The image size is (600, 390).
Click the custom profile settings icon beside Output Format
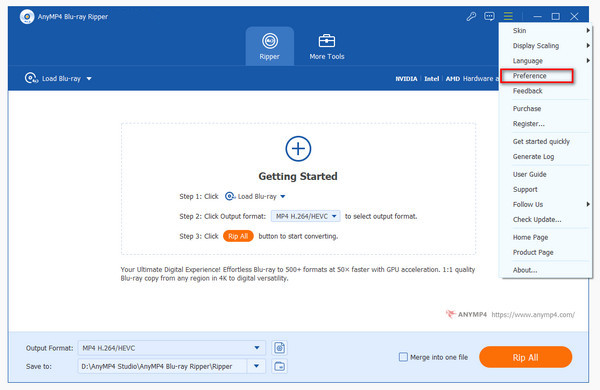click(280, 348)
